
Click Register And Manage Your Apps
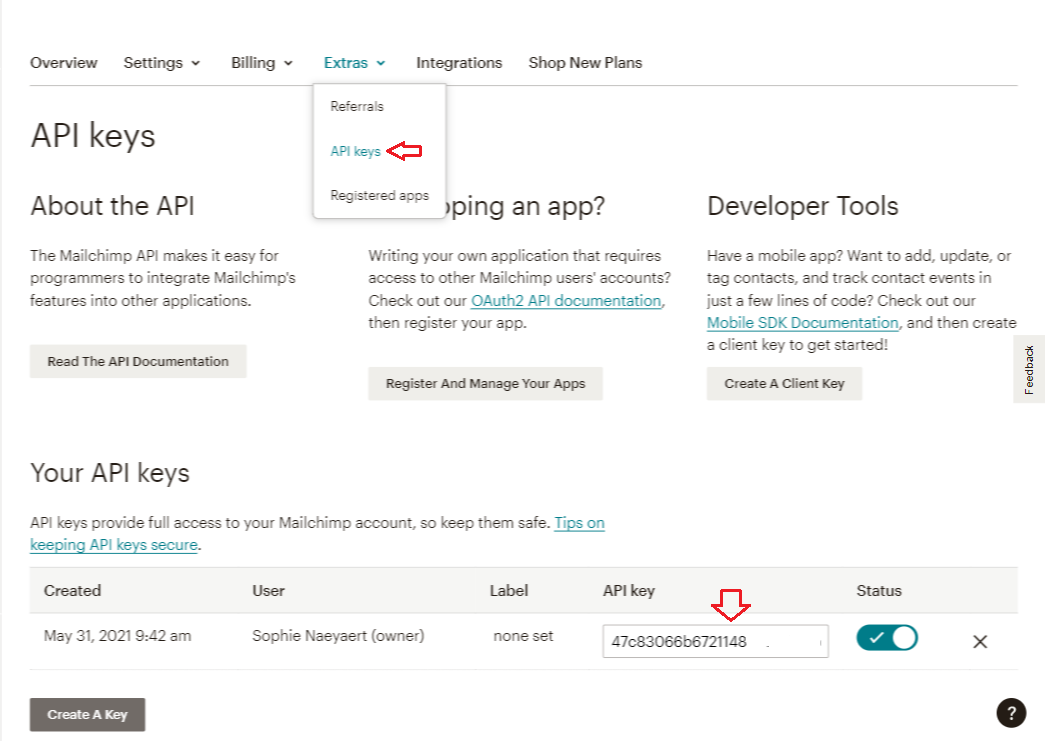pos(485,383)
